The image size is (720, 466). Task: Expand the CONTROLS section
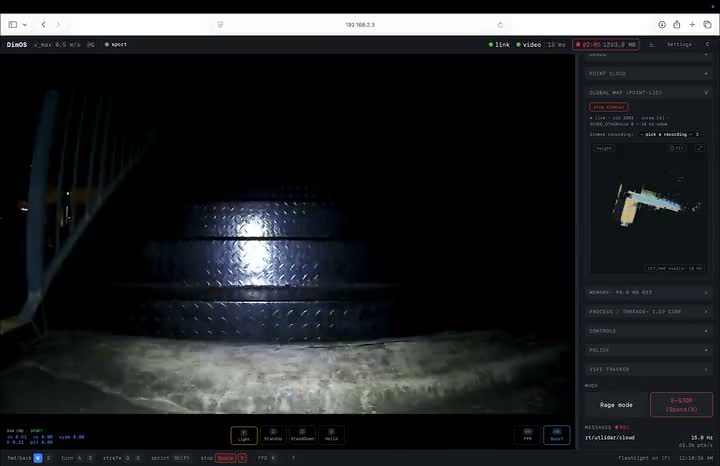[648, 331]
